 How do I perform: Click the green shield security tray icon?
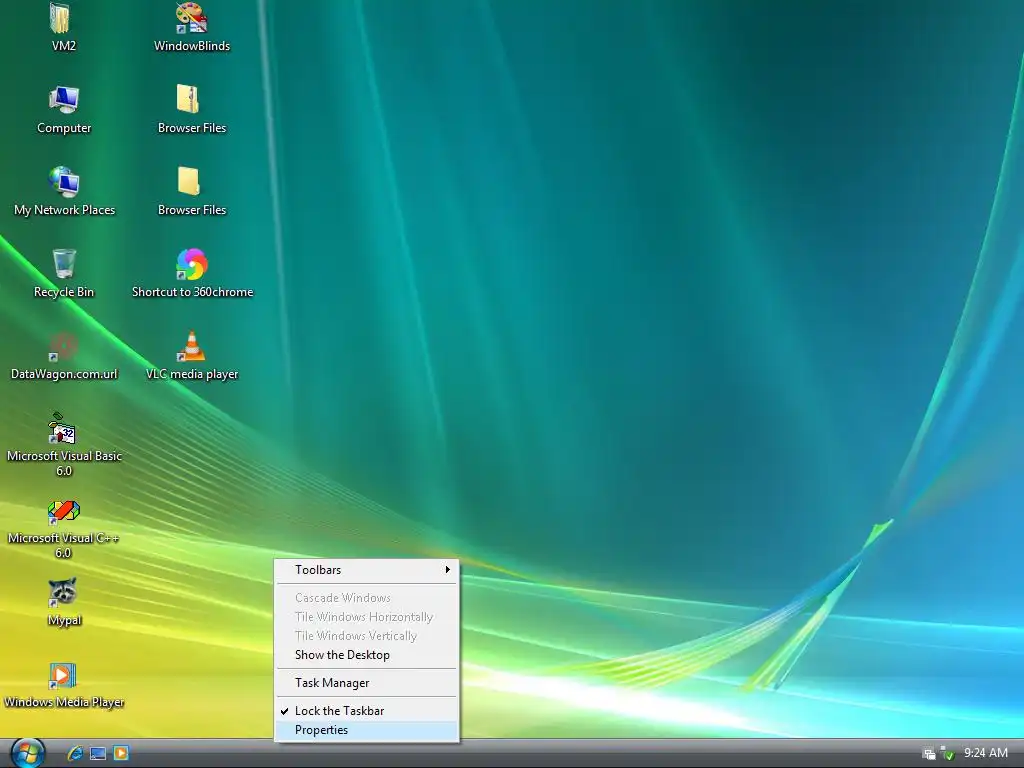(947, 754)
